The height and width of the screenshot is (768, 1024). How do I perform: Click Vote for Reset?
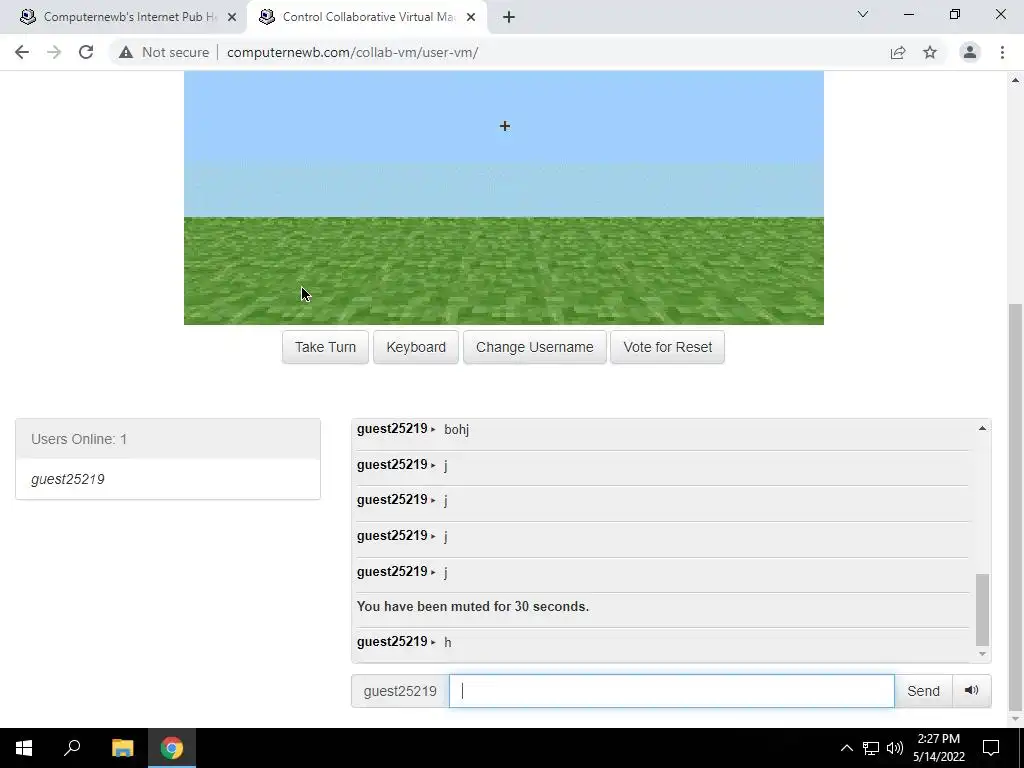[667, 347]
